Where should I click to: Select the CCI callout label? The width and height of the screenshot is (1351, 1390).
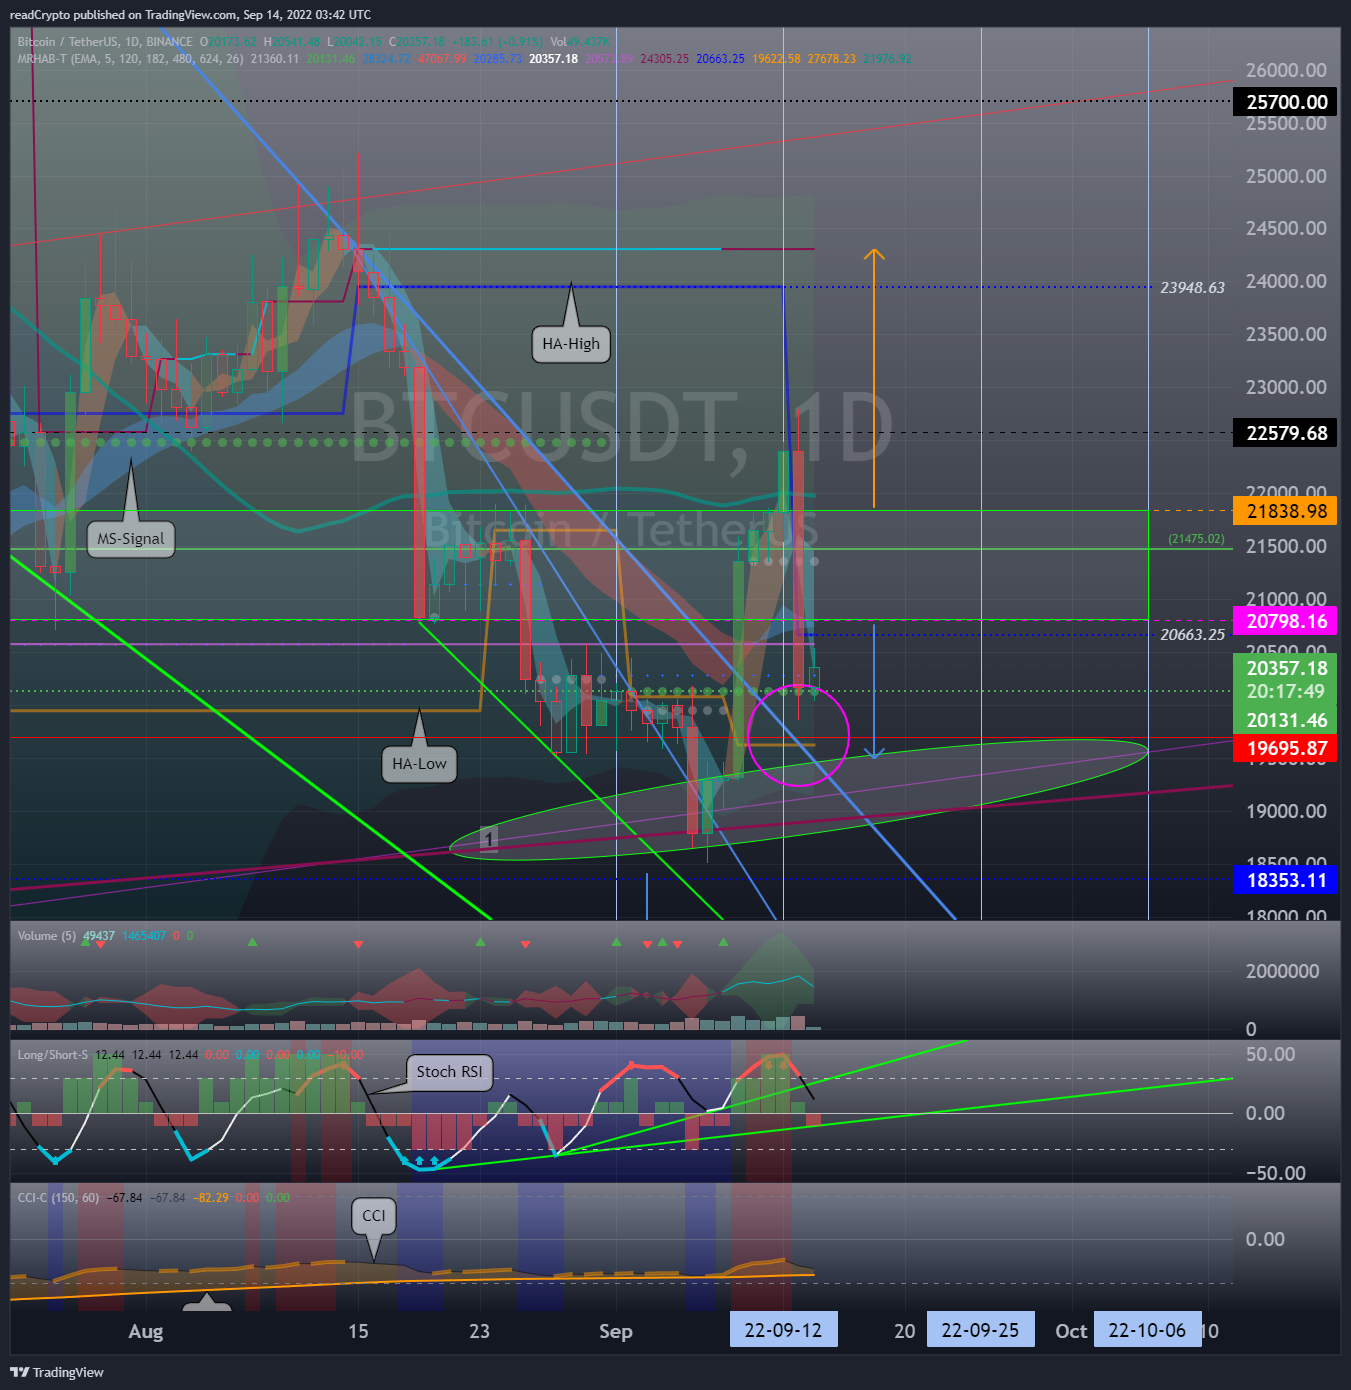[x=374, y=1216]
